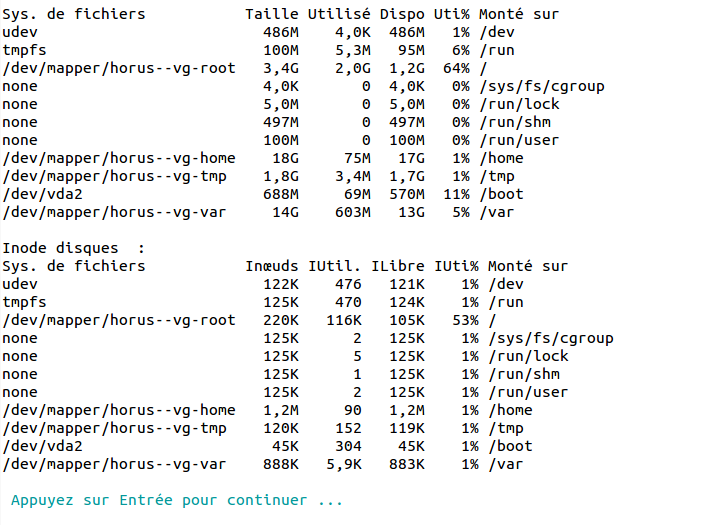Click the 64% usage value for root

[x=456, y=68]
